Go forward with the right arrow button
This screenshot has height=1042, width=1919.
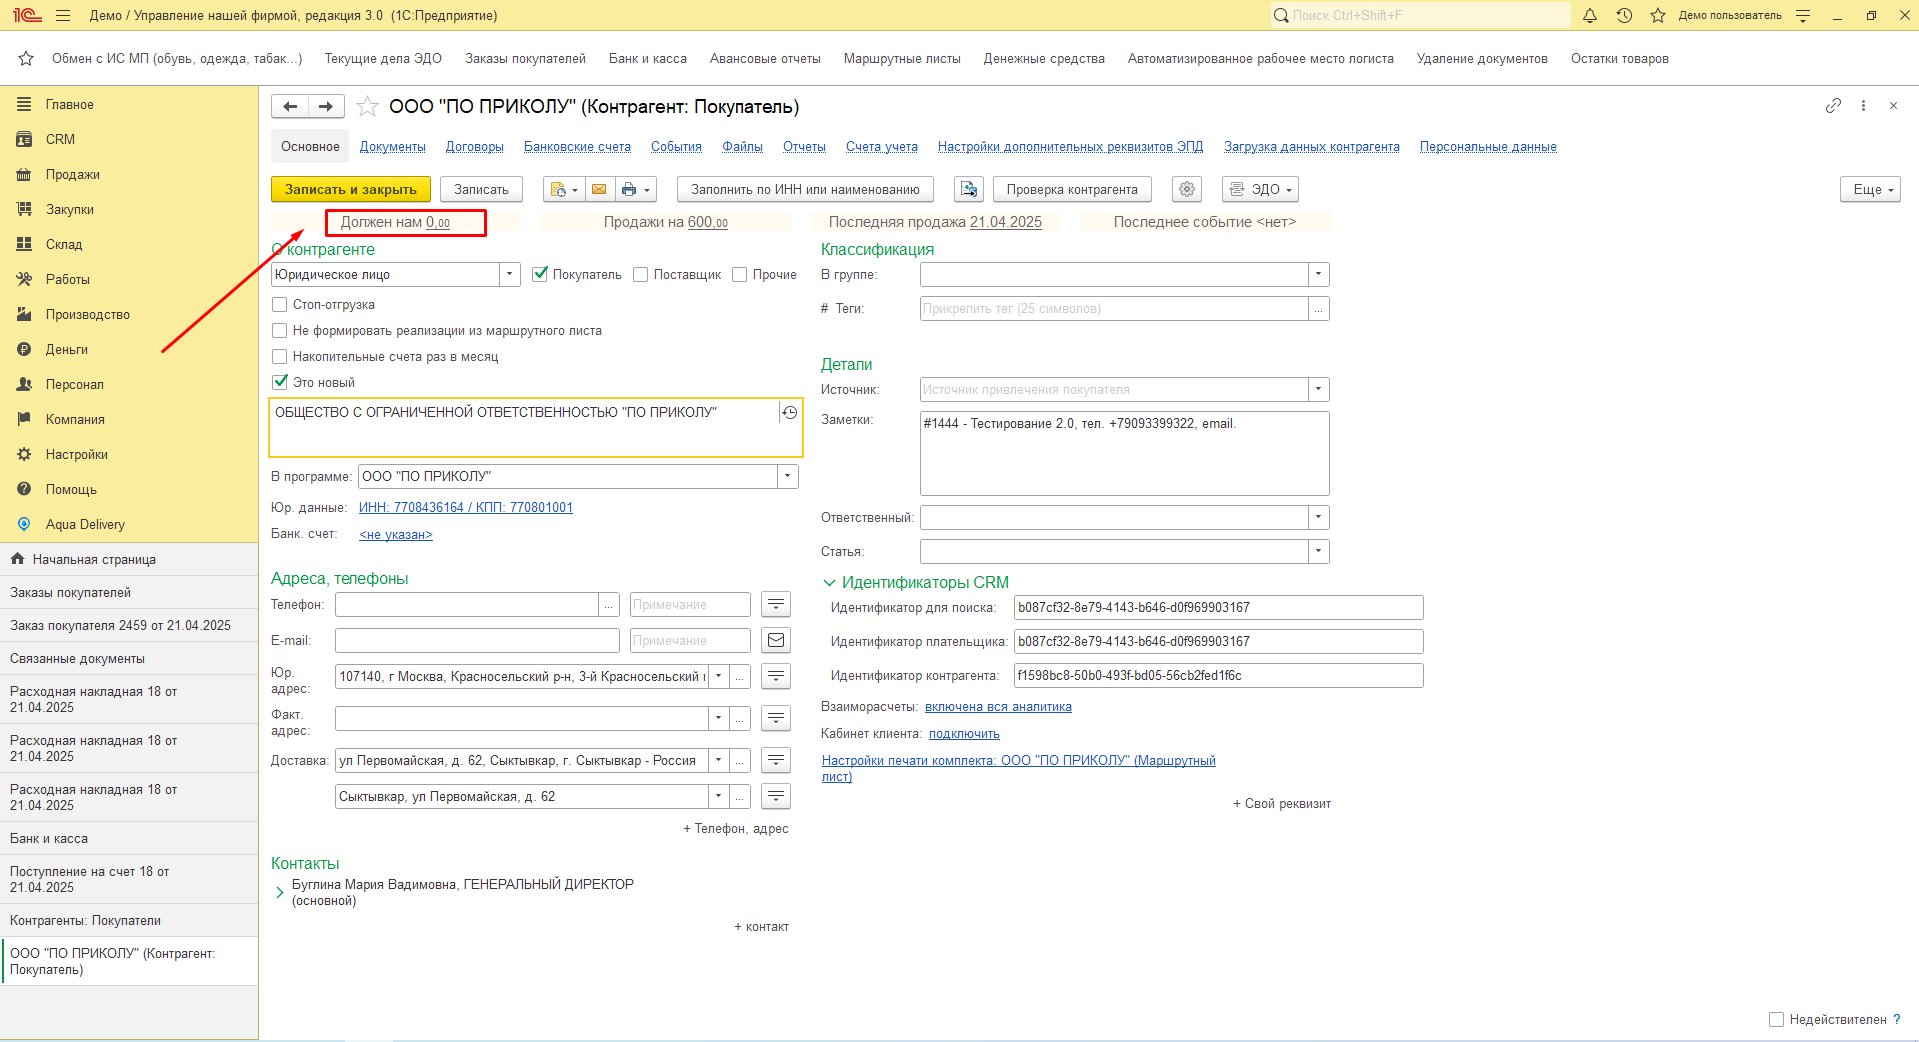point(326,106)
